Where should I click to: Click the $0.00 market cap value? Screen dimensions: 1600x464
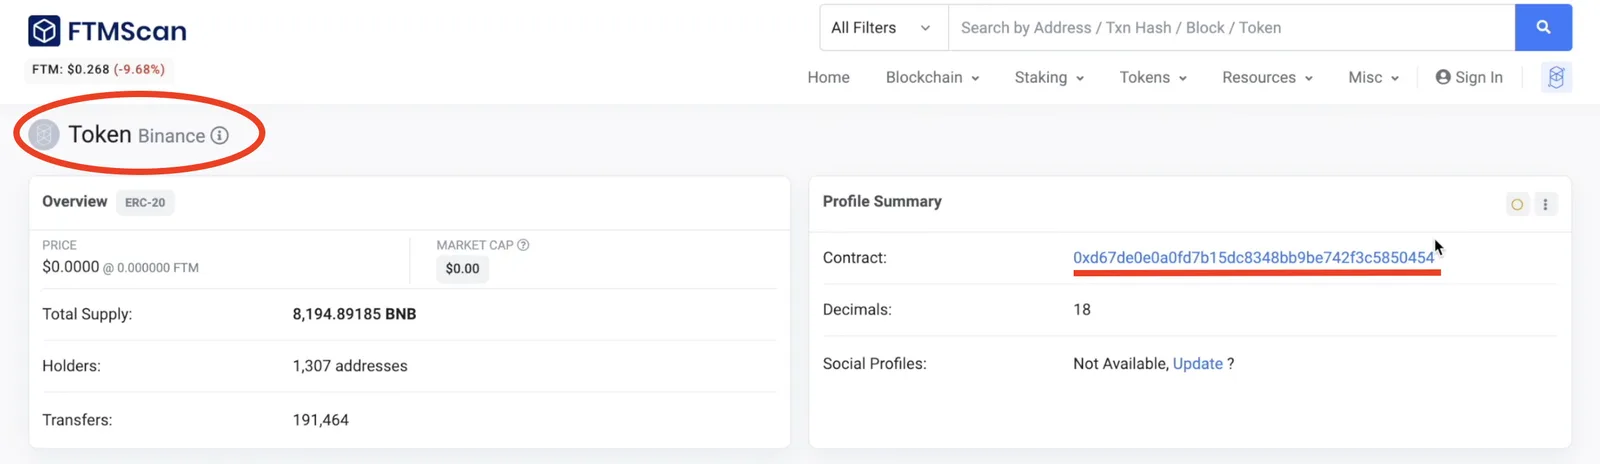pyautogui.click(x=462, y=268)
